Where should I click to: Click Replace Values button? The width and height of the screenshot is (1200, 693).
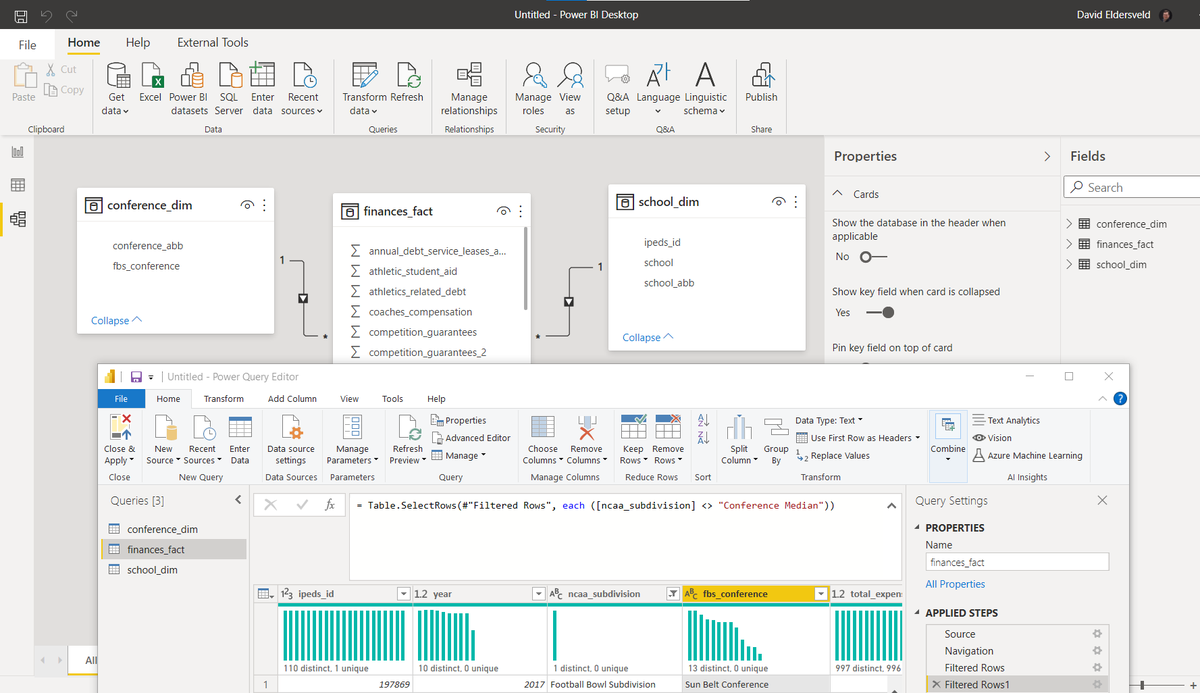pos(833,455)
